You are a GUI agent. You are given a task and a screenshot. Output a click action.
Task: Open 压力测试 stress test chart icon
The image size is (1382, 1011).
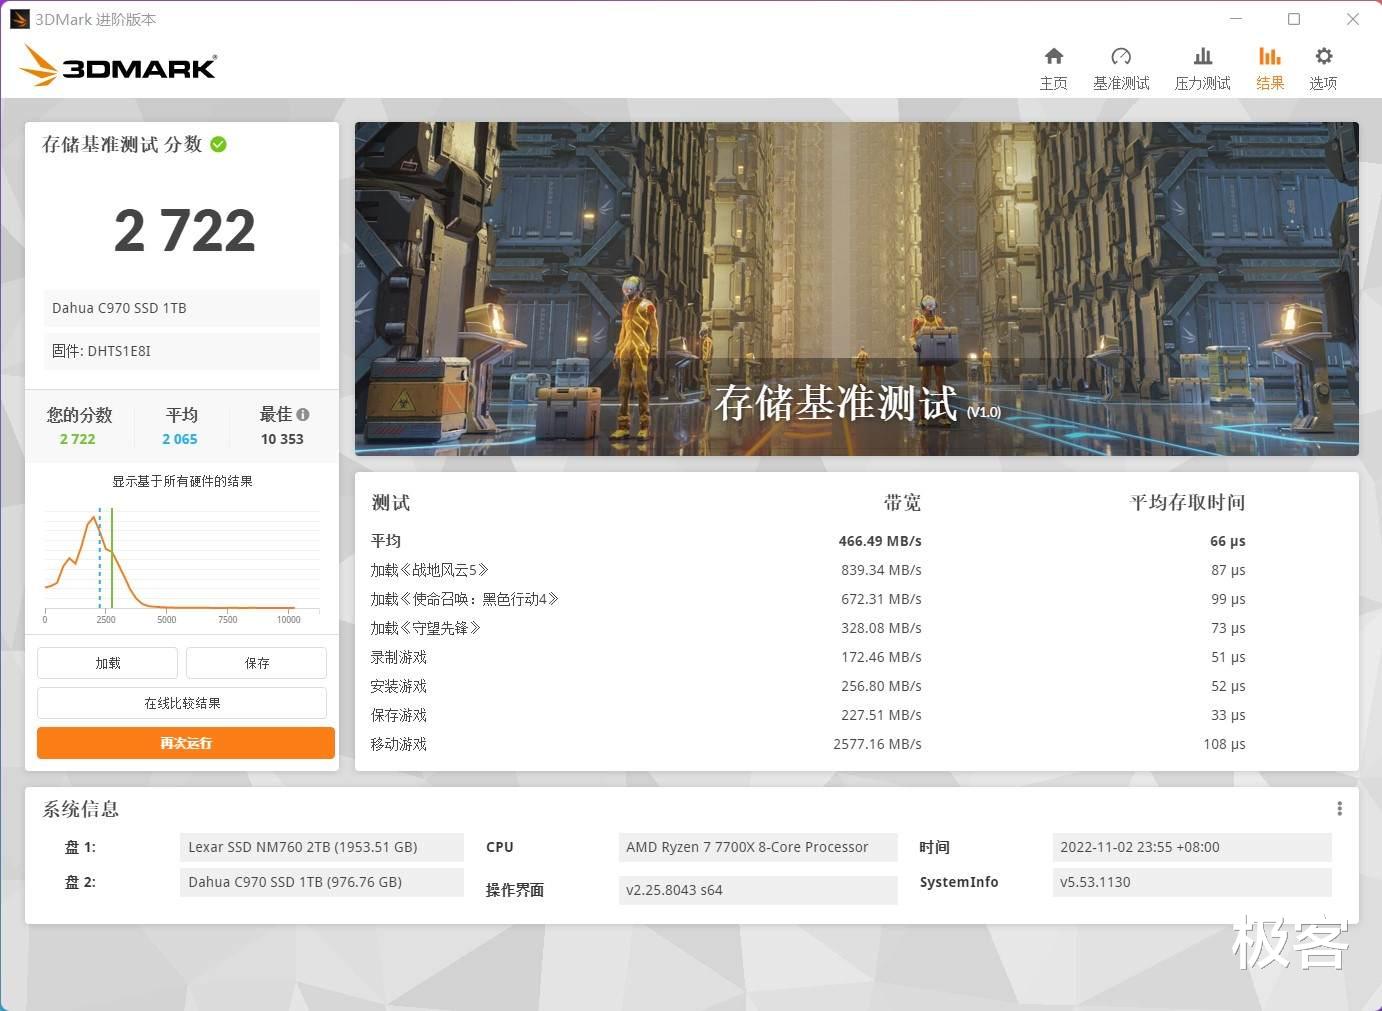pos(1202,66)
